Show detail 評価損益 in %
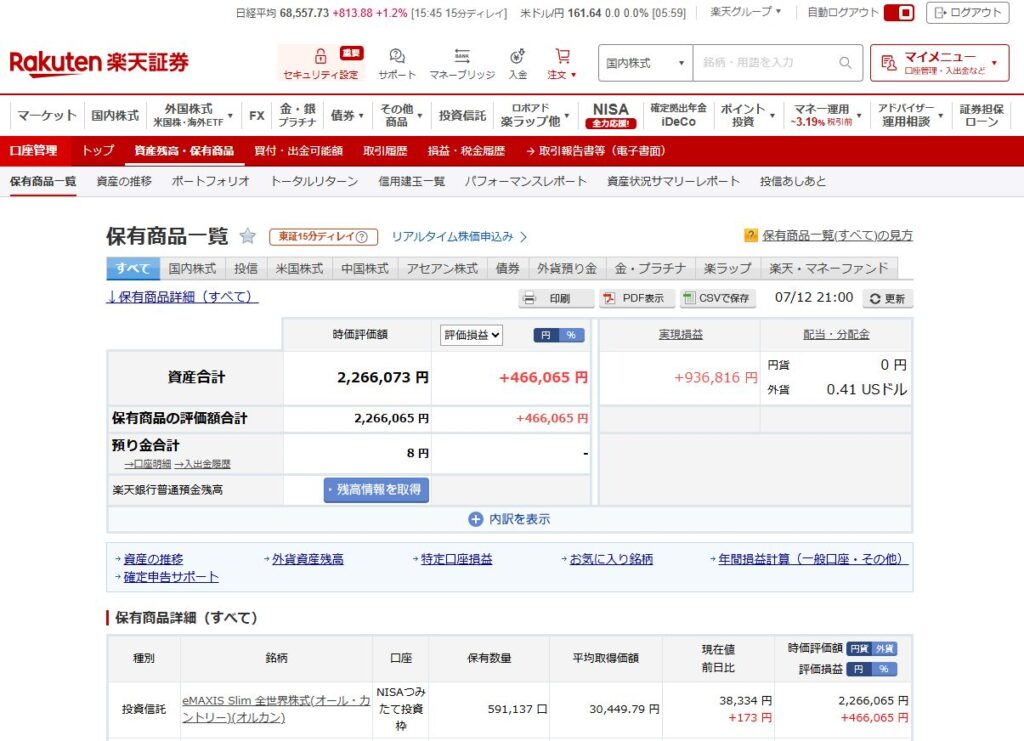This screenshot has height=741, width=1024. click(884, 669)
